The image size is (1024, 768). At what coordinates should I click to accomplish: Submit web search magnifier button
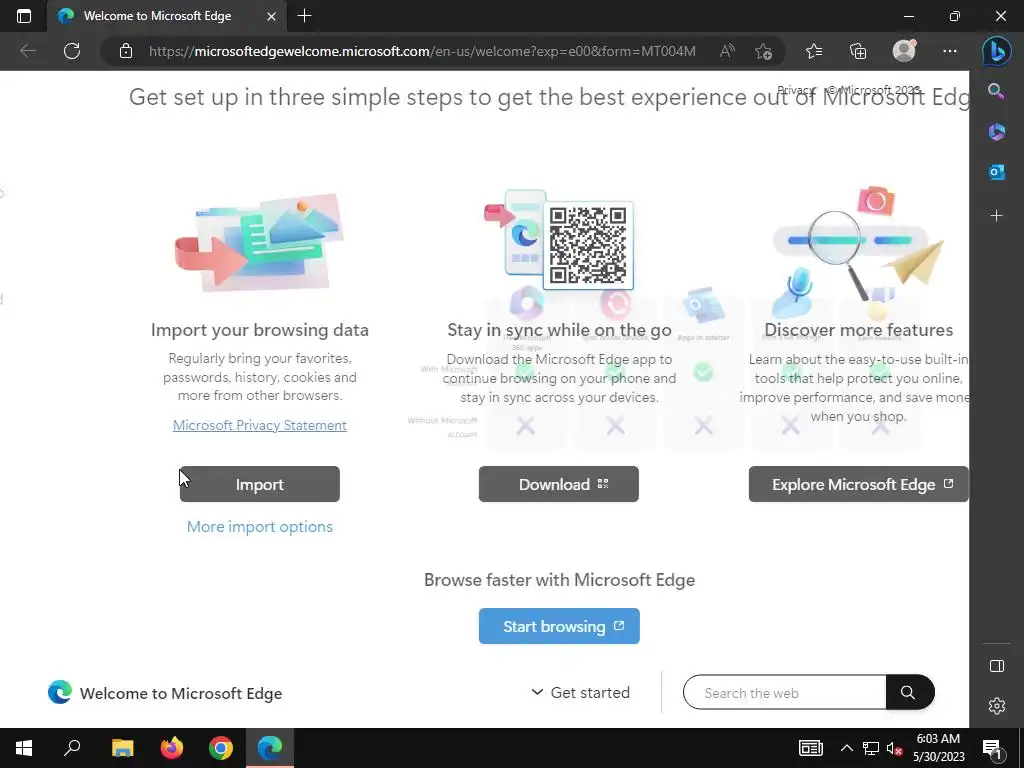pyautogui.click(x=909, y=692)
